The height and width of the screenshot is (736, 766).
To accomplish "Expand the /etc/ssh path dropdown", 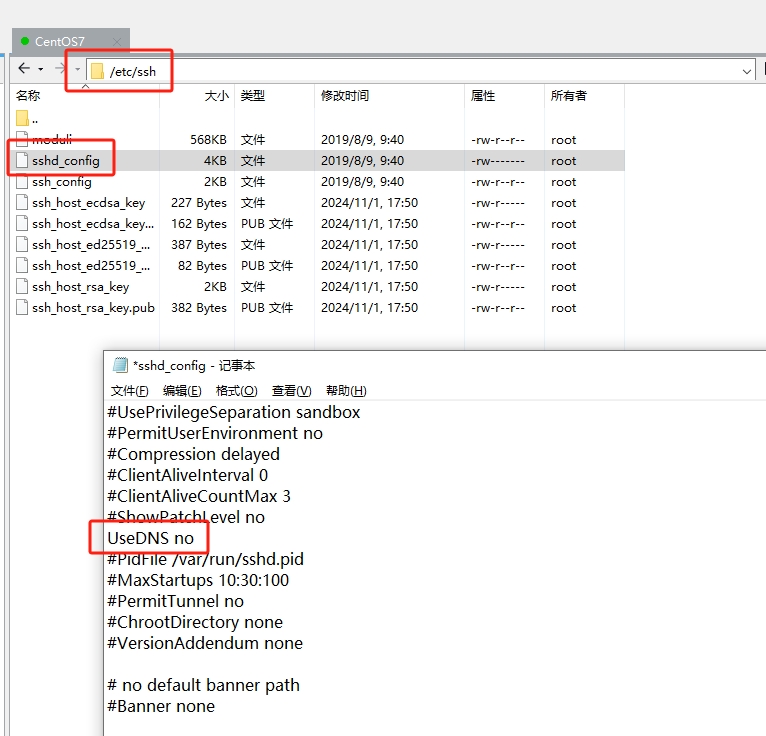I will 746,71.
